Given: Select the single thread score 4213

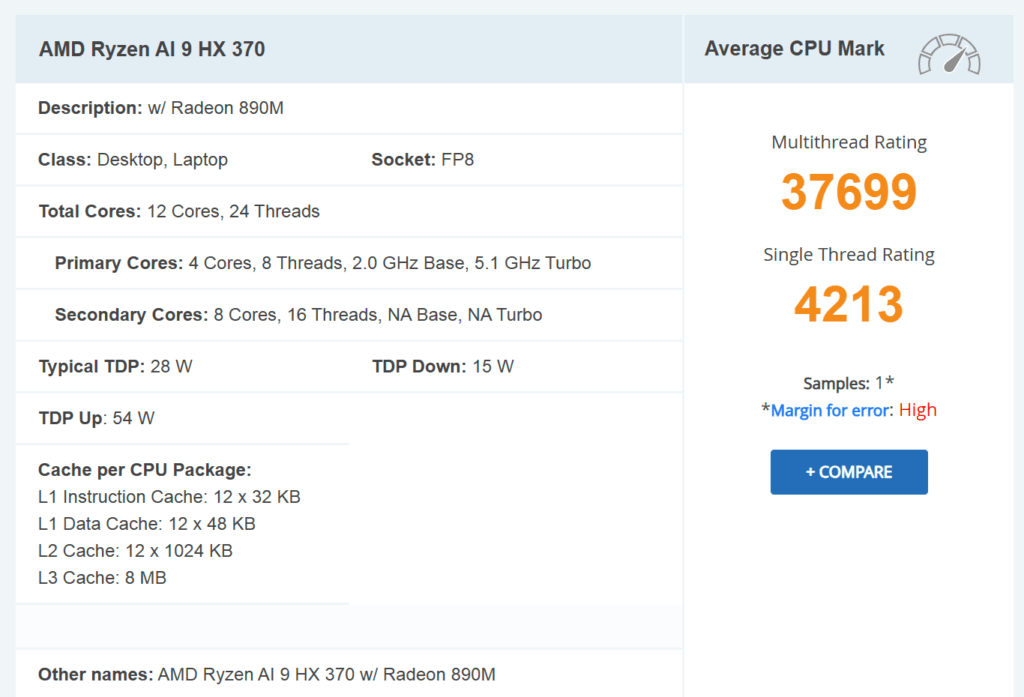Looking at the screenshot, I should click(x=849, y=304).
